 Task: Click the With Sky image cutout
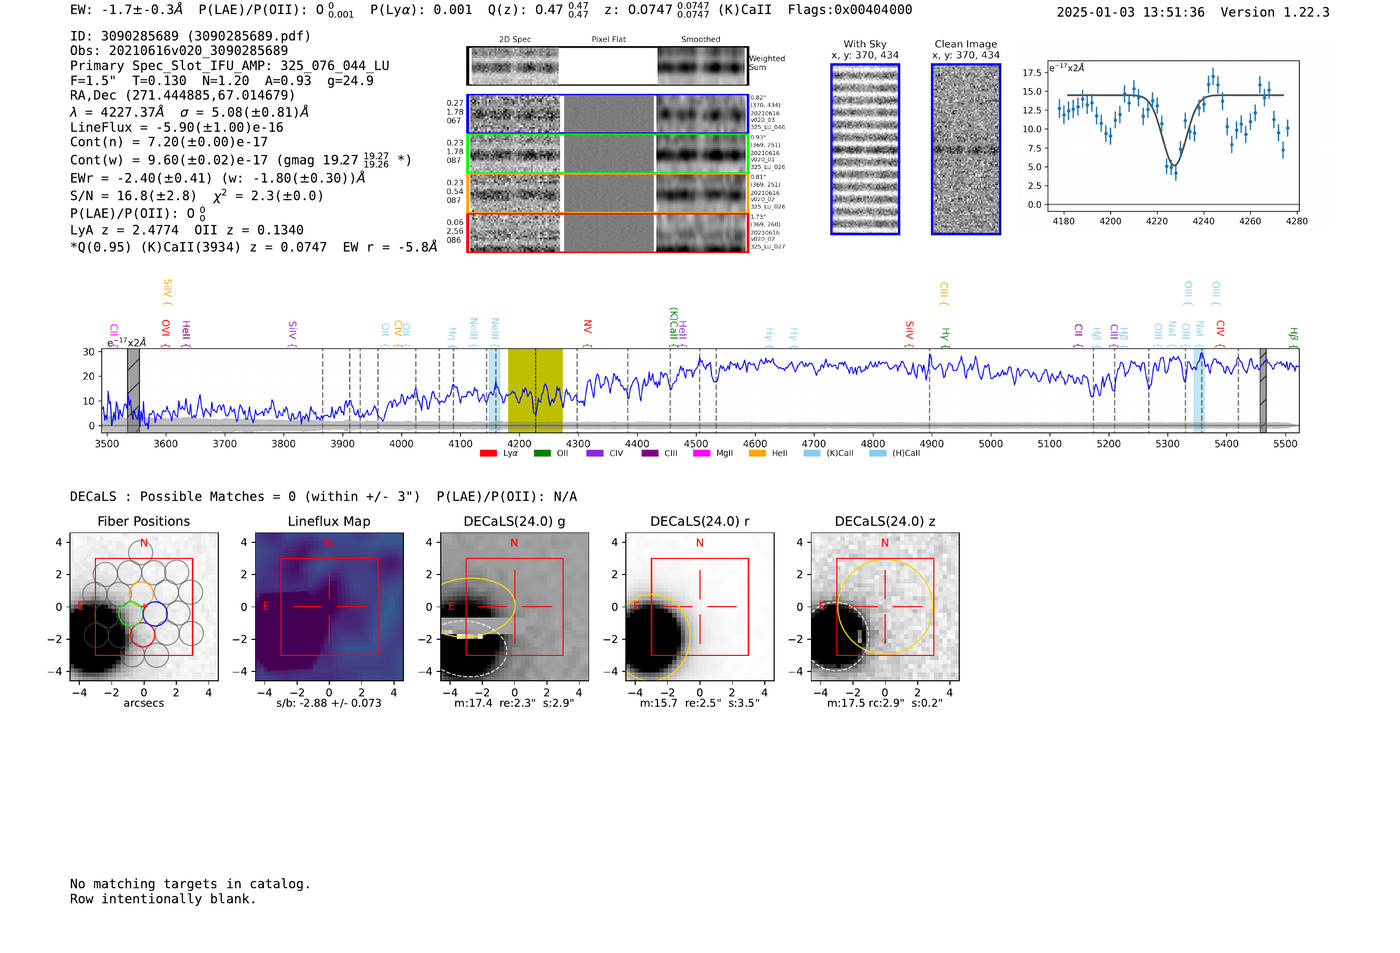coord(865,149)
